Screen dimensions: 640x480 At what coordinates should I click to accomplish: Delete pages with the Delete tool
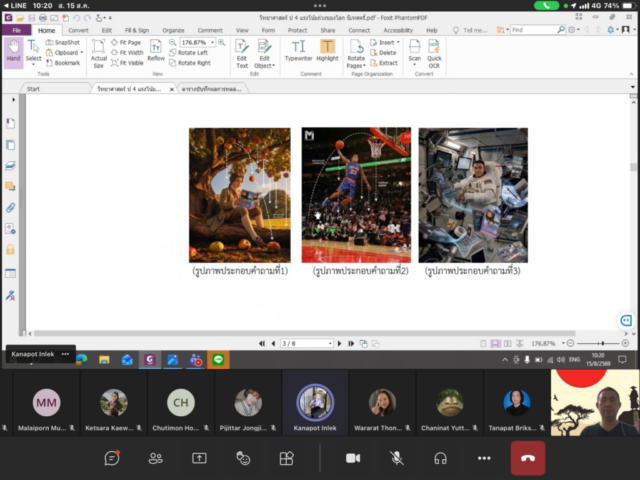pyautogui.click(x=383, y=53)
